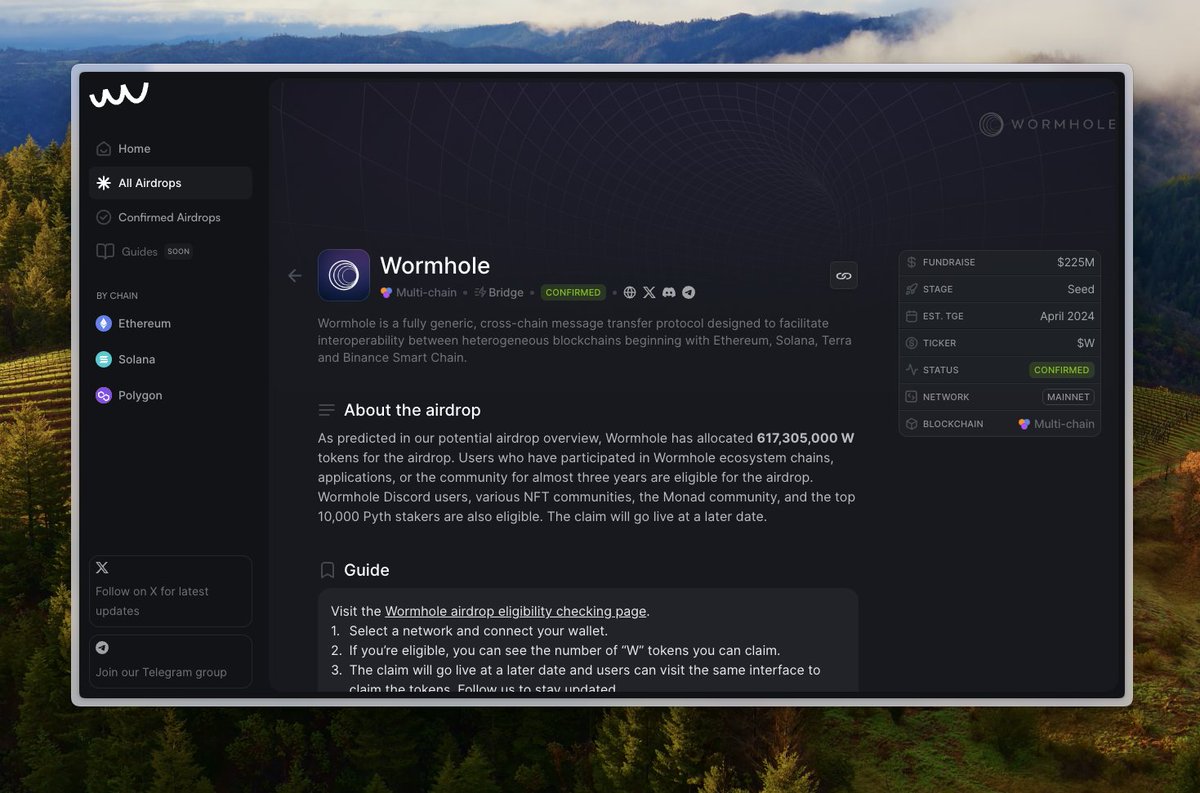Click the Bridge category tag
Viewport: 1200px width, 793px height.
[499, 293]
